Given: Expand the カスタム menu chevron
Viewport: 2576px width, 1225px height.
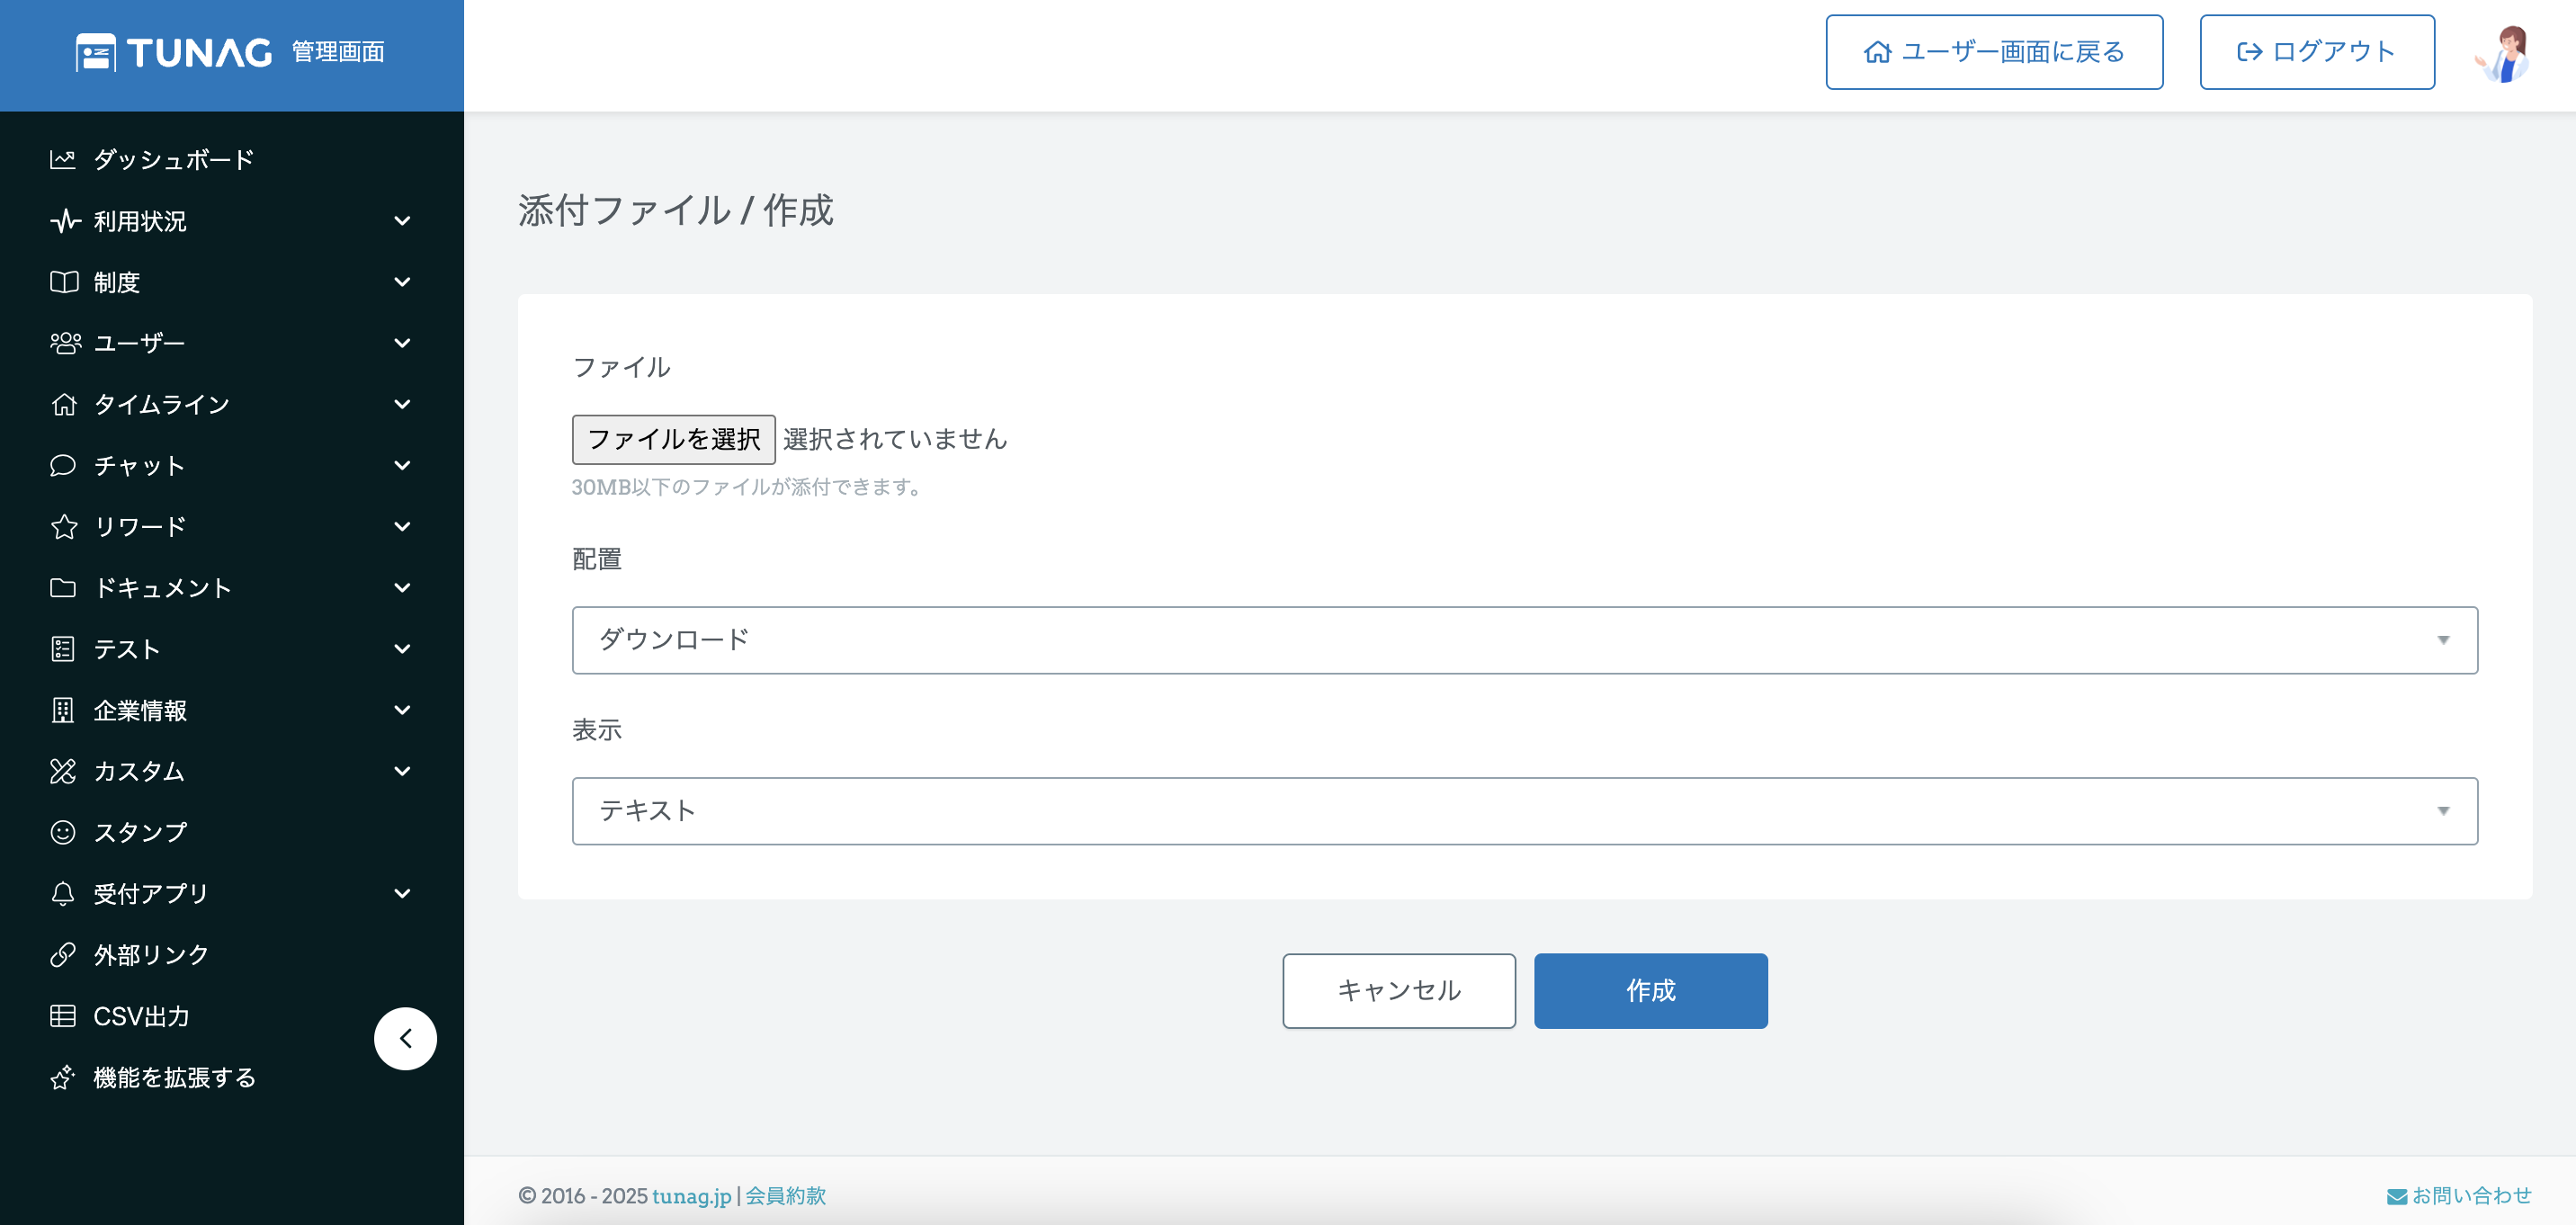Looking at the screenshot, I should [402, 771].
